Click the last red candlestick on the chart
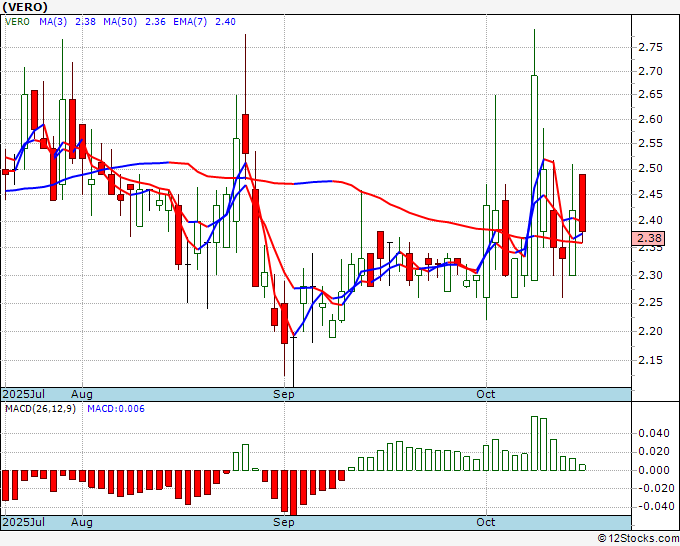The image size is (680, 546). (x=582, y=203)
